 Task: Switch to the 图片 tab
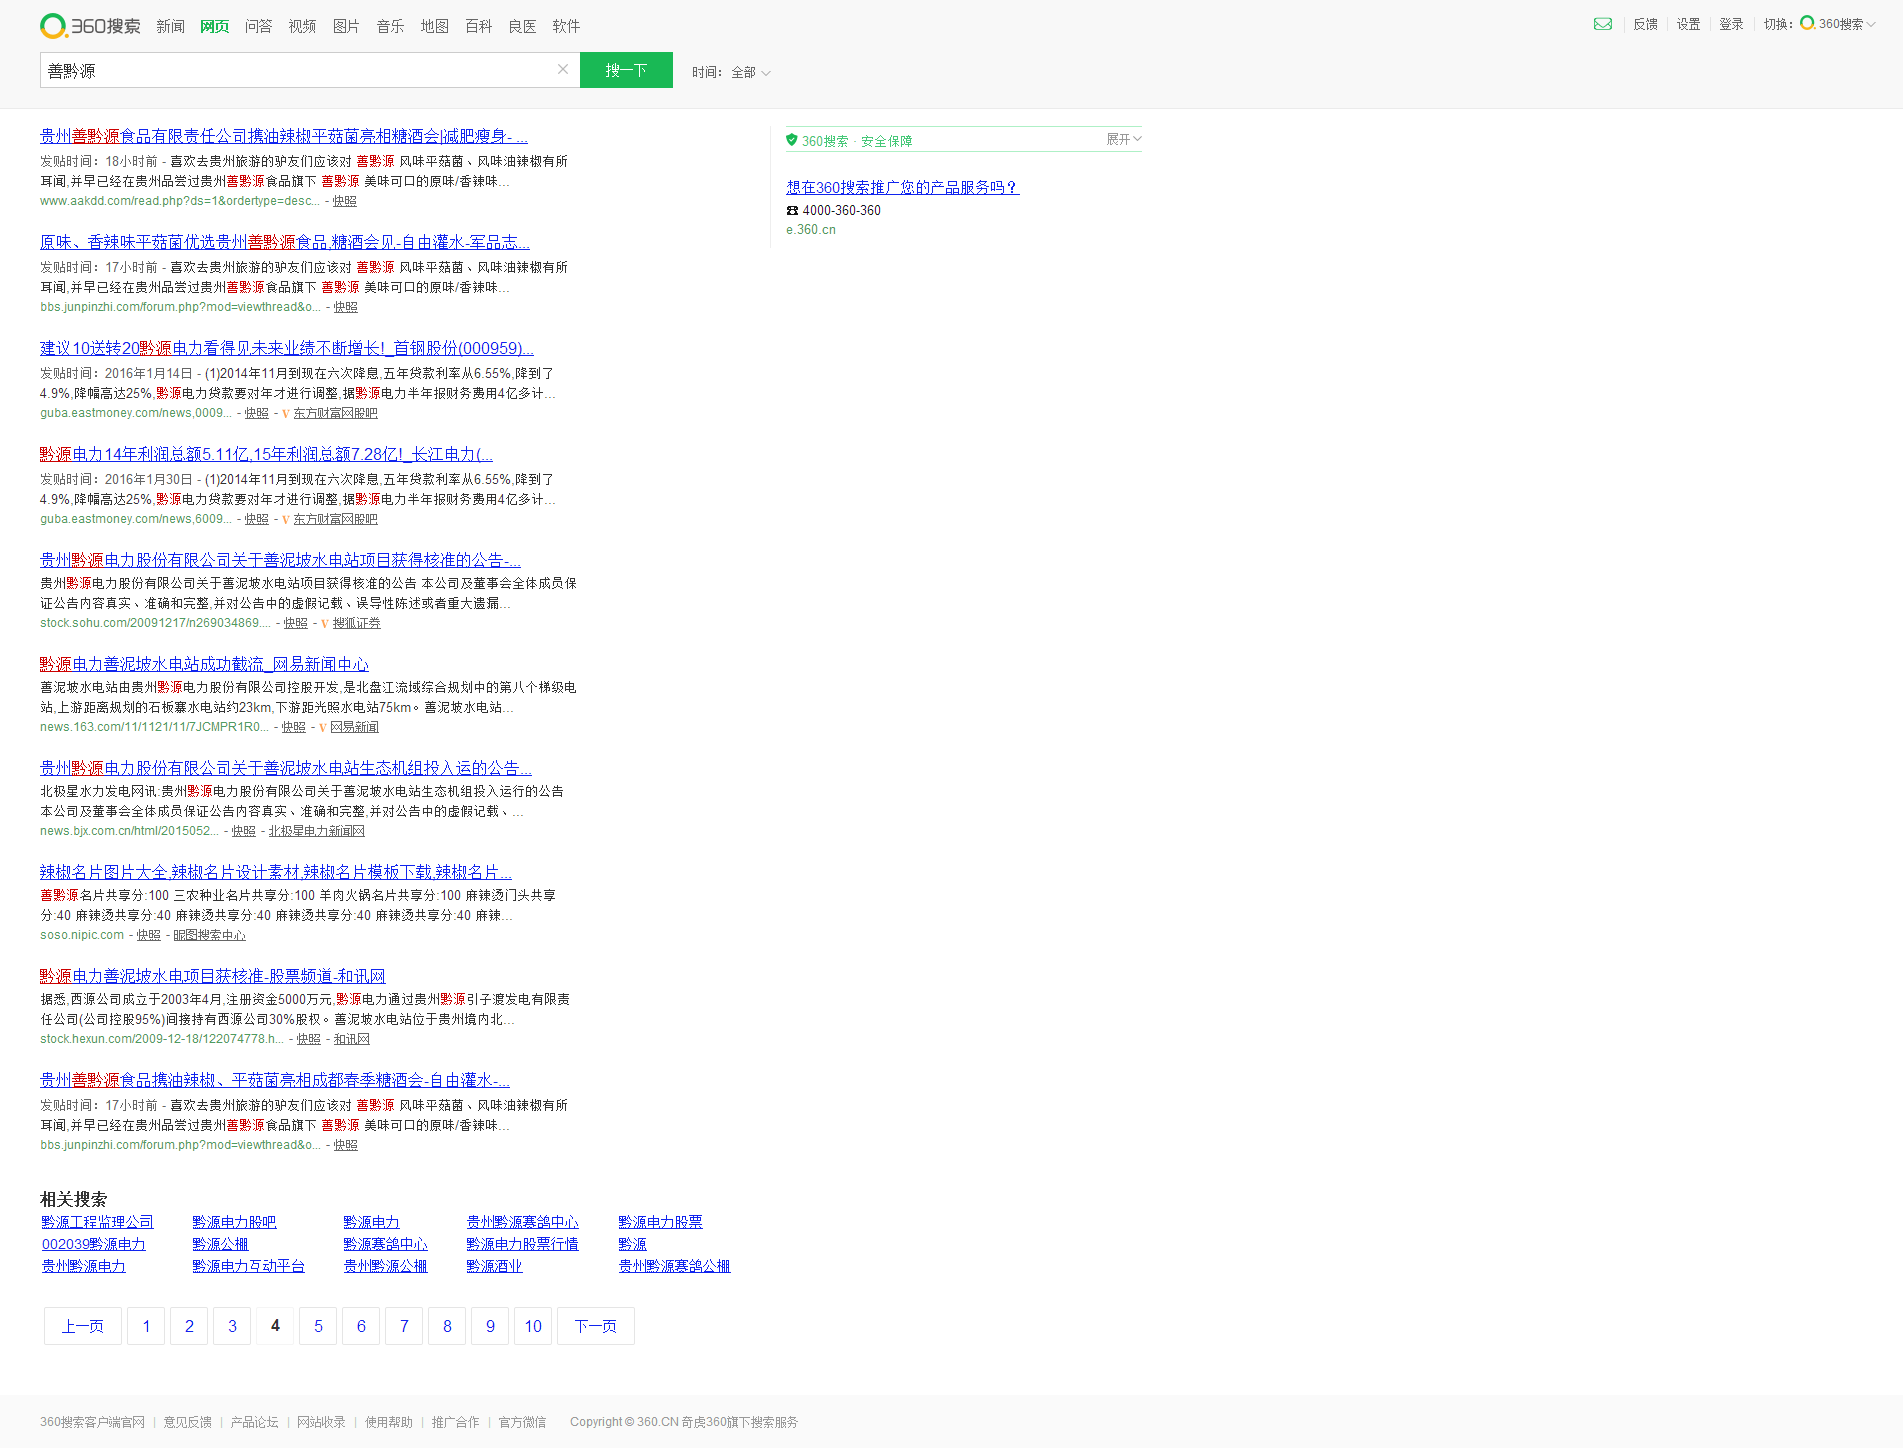[346, 26]
